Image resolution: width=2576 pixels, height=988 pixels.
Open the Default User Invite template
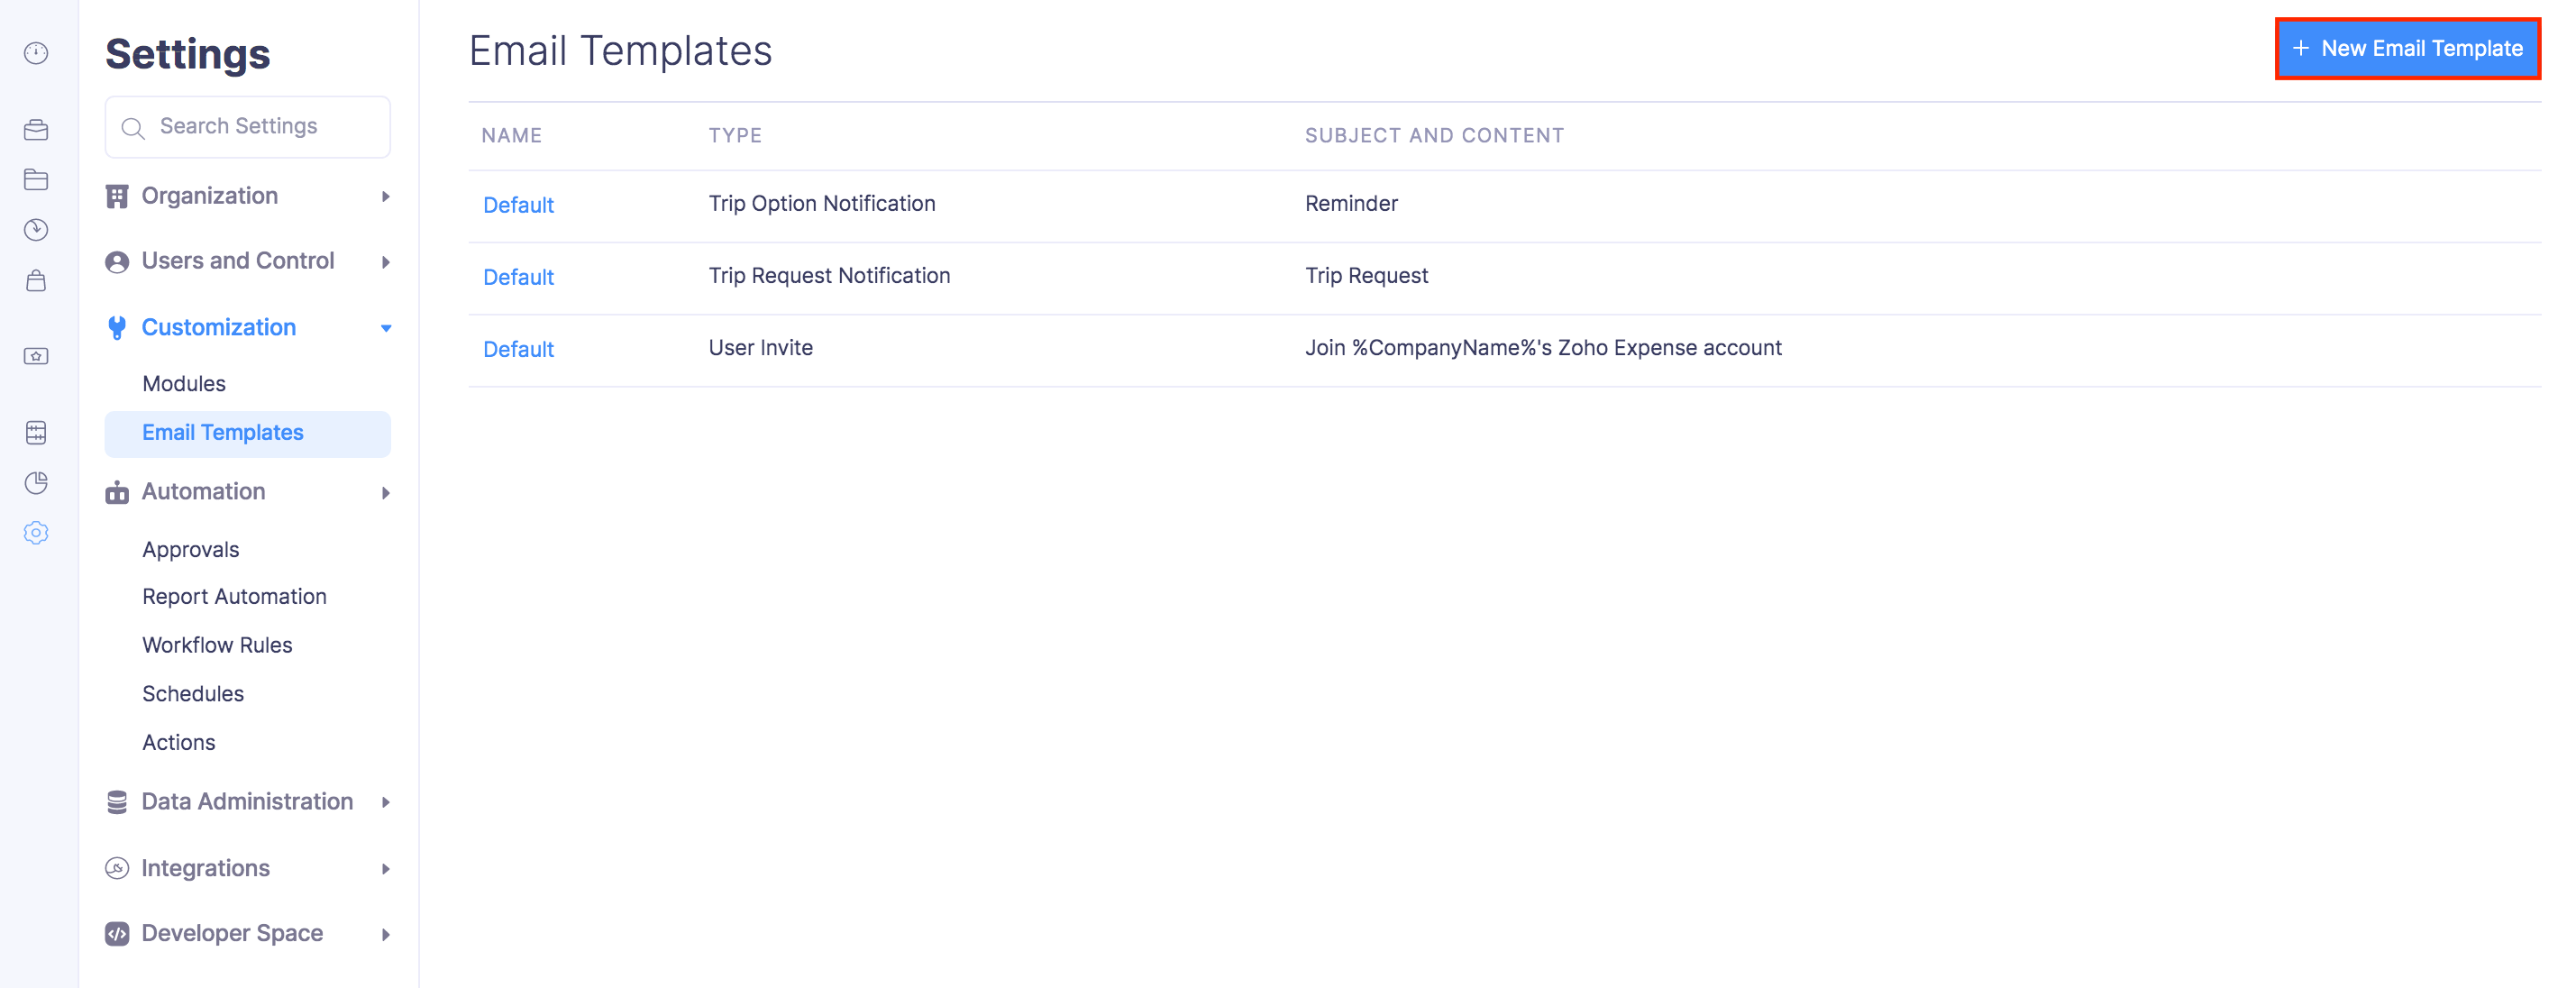tap(518, 348)
